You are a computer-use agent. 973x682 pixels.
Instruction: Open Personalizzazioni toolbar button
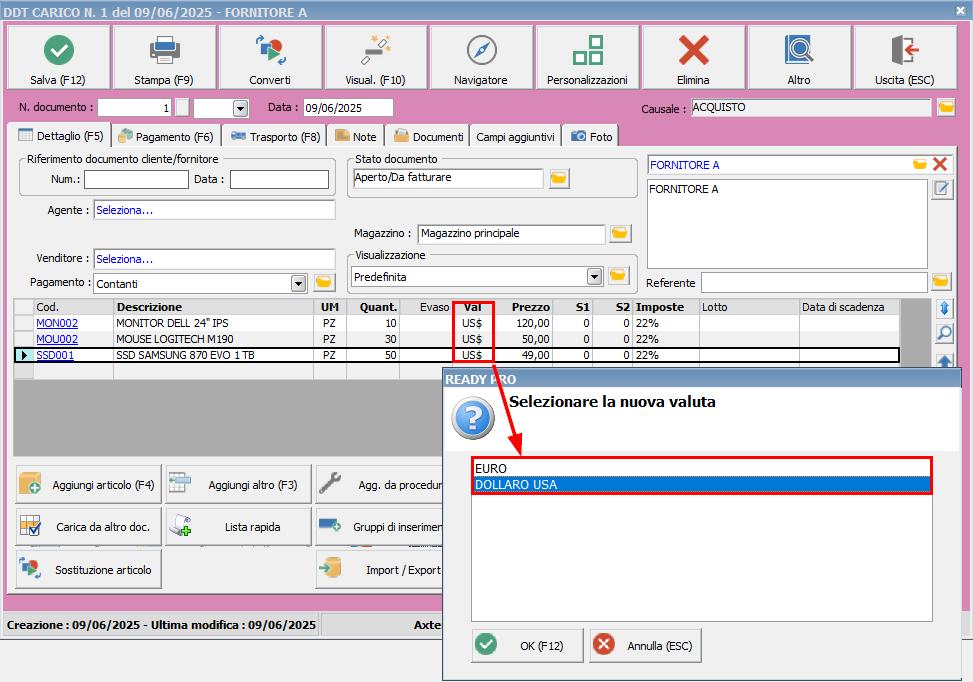587,58
